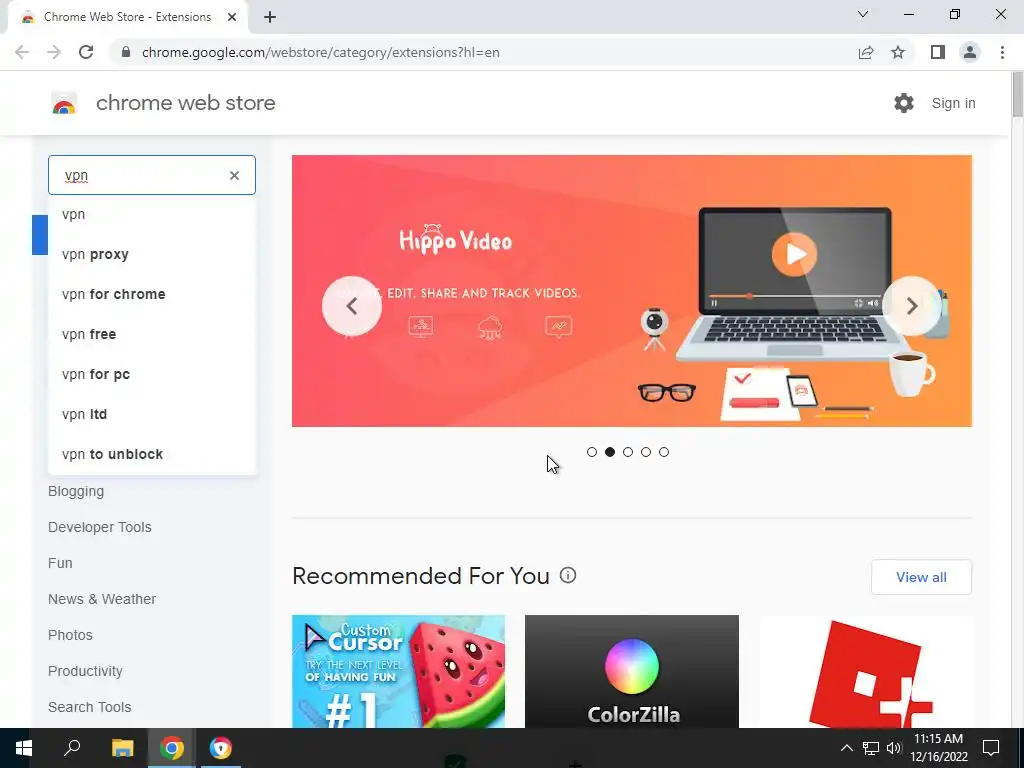This screenshot has height=768, width=1024.
Task: View site information padlock
Action: (126, 52)
